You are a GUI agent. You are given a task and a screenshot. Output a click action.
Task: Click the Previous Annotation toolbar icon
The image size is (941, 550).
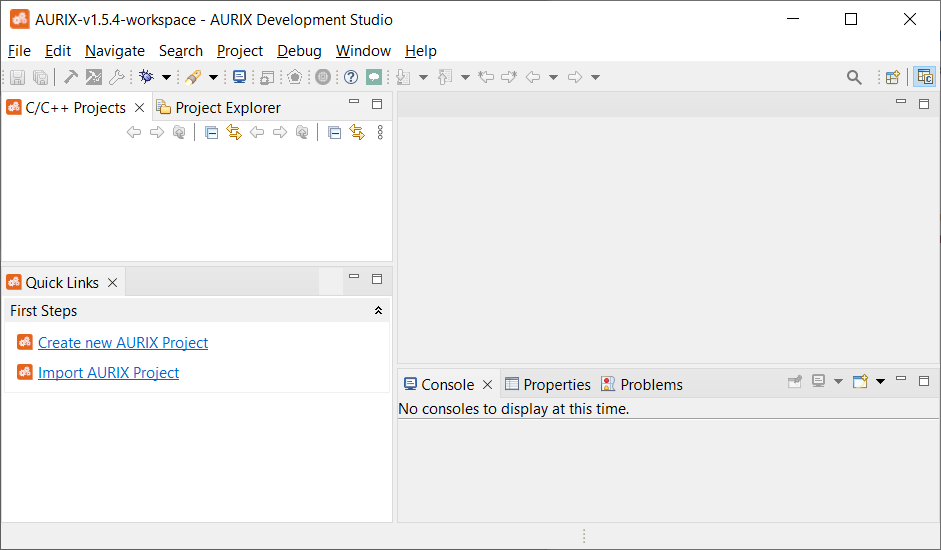pyautogui.click(x=445, y=77)
